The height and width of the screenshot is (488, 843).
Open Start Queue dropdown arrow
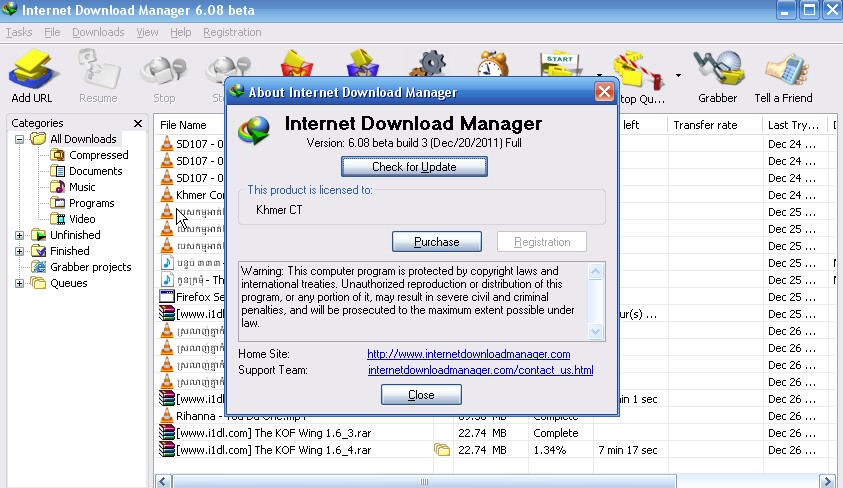[599, 74]
